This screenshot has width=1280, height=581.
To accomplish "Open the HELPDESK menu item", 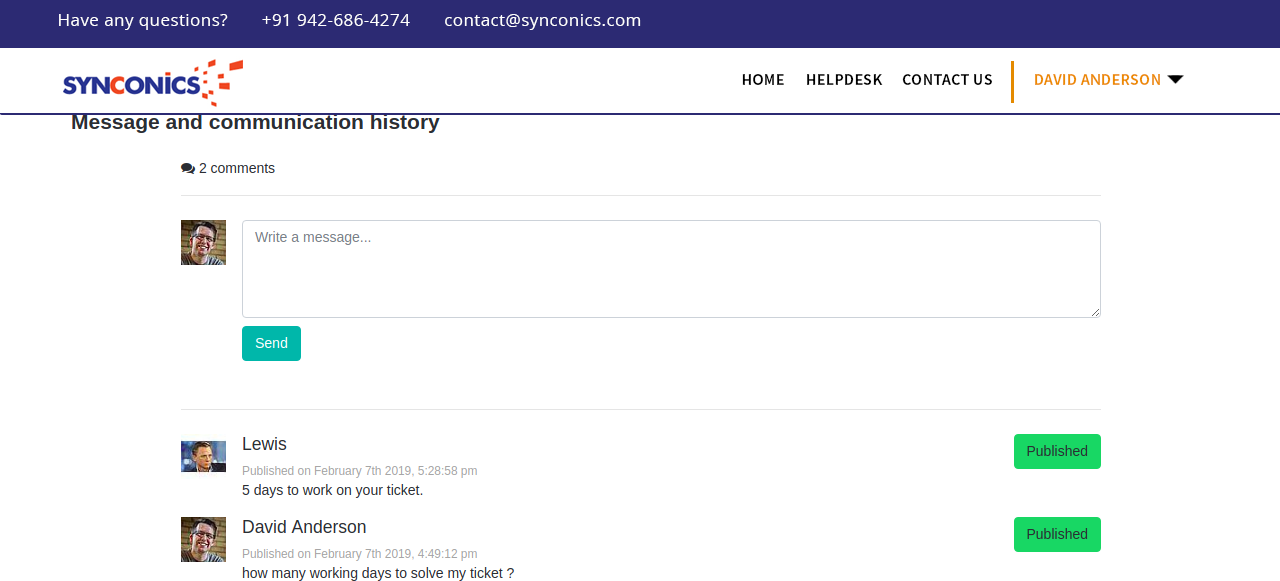I will 844,80.
